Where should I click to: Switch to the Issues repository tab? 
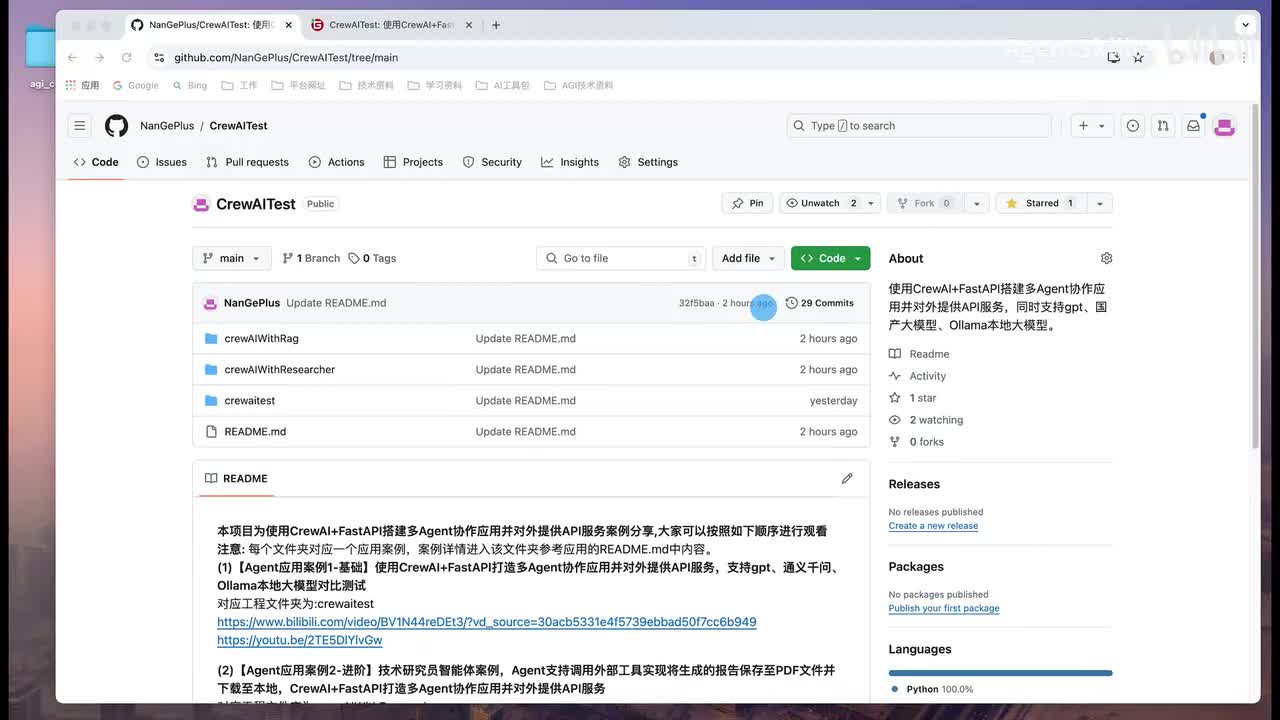click(x=162, y=162)
